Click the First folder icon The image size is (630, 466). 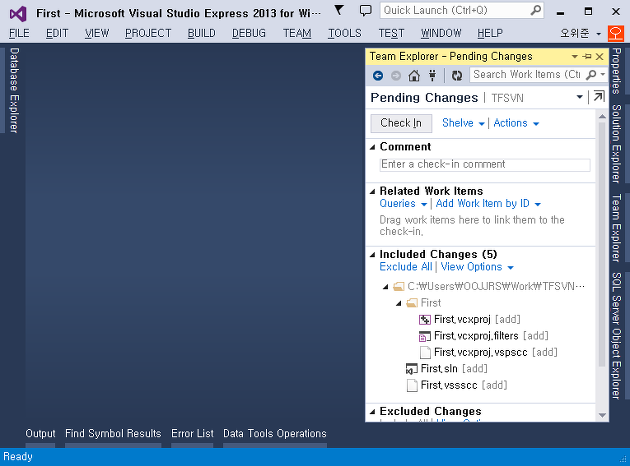[x=412, y=303]
